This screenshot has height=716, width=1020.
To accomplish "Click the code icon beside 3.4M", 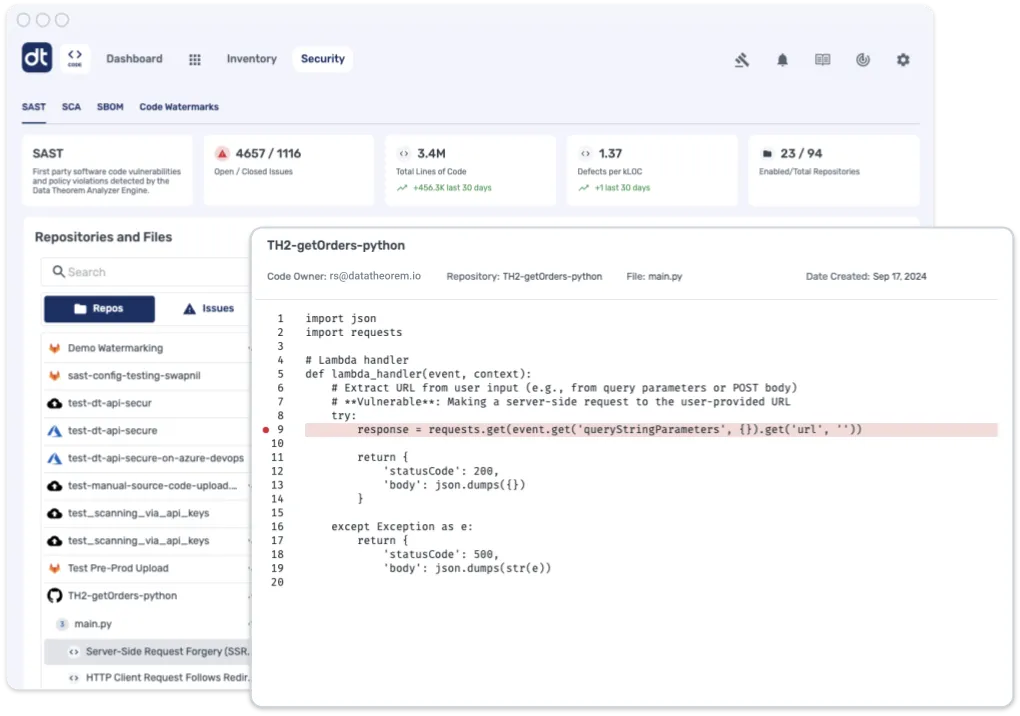I will click(x=403, y=153).
